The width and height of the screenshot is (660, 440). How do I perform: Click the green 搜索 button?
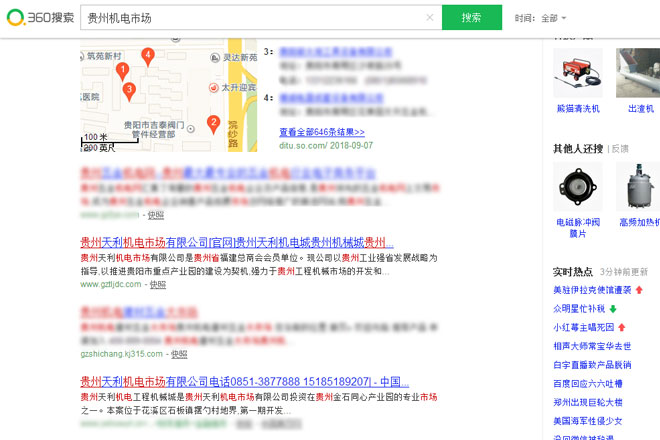point(472,18)
